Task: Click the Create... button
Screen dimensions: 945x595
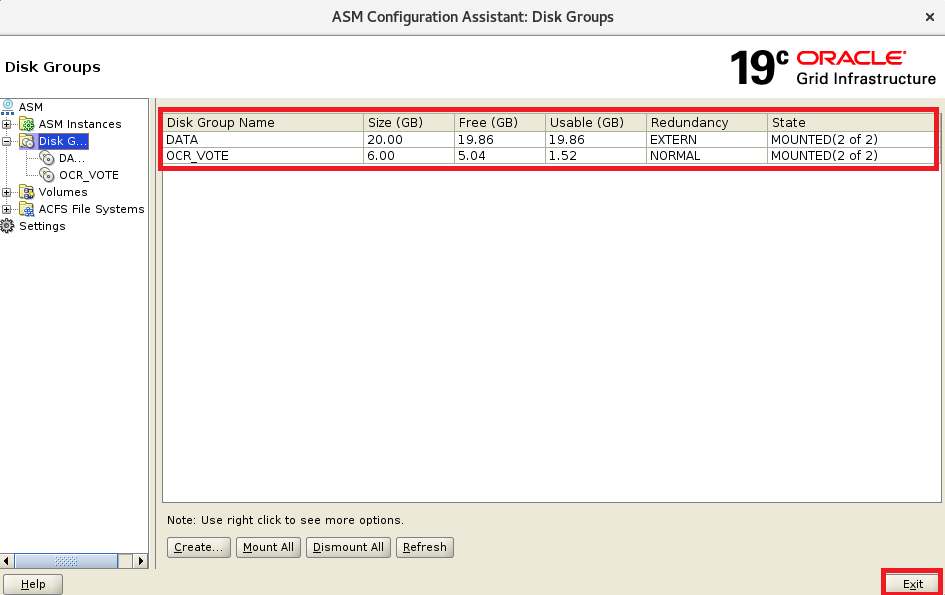Action: coord(198,547)
